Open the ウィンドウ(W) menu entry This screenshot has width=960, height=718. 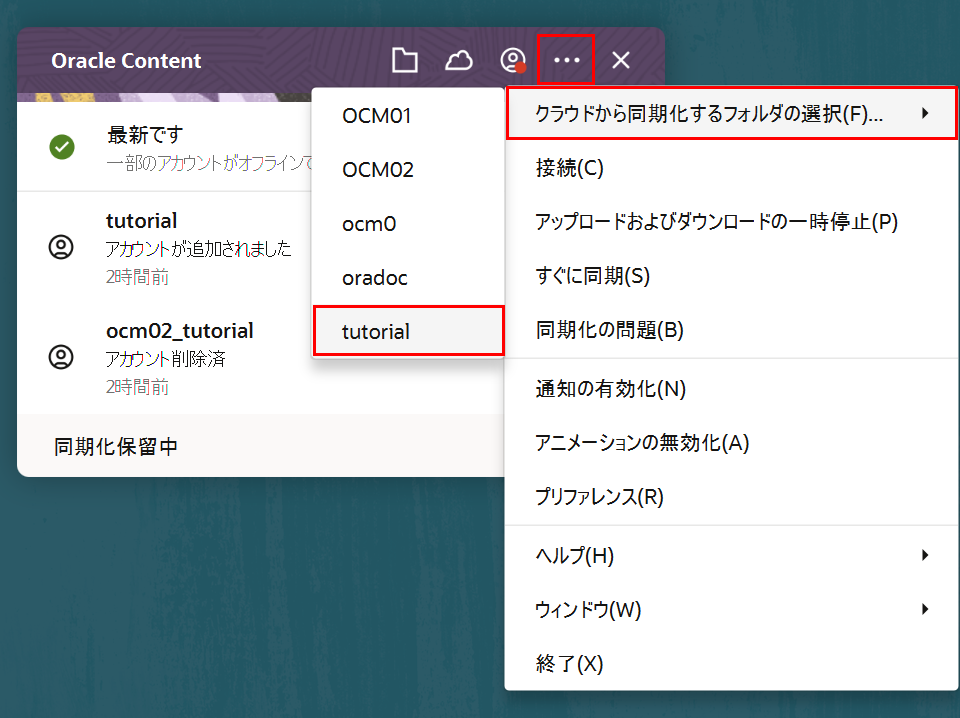732,609
